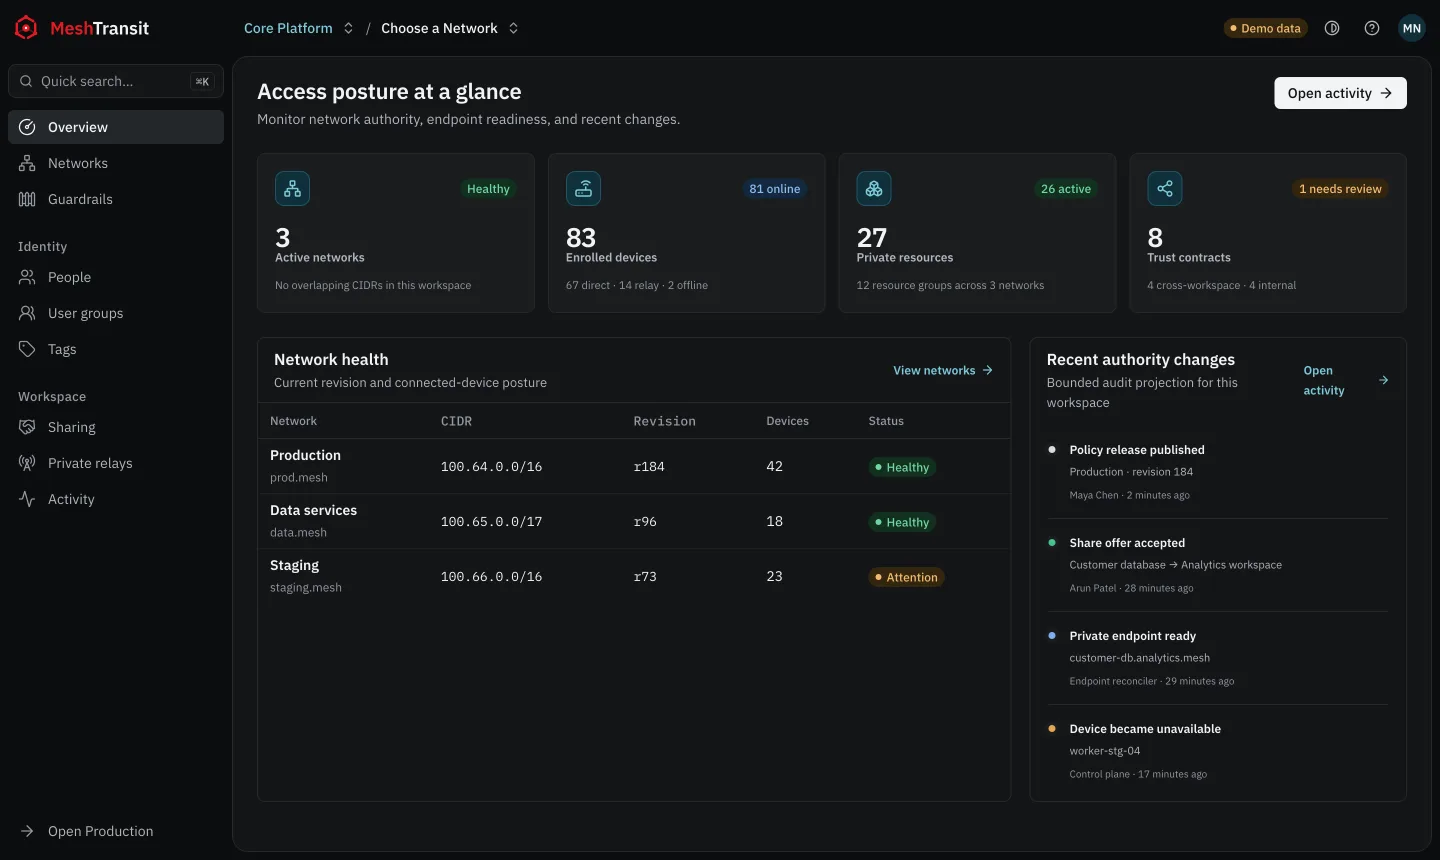The image size is (1440, 860).
Task: Click the Tags icon in sidebar
Action: click(x=27, y=349)
